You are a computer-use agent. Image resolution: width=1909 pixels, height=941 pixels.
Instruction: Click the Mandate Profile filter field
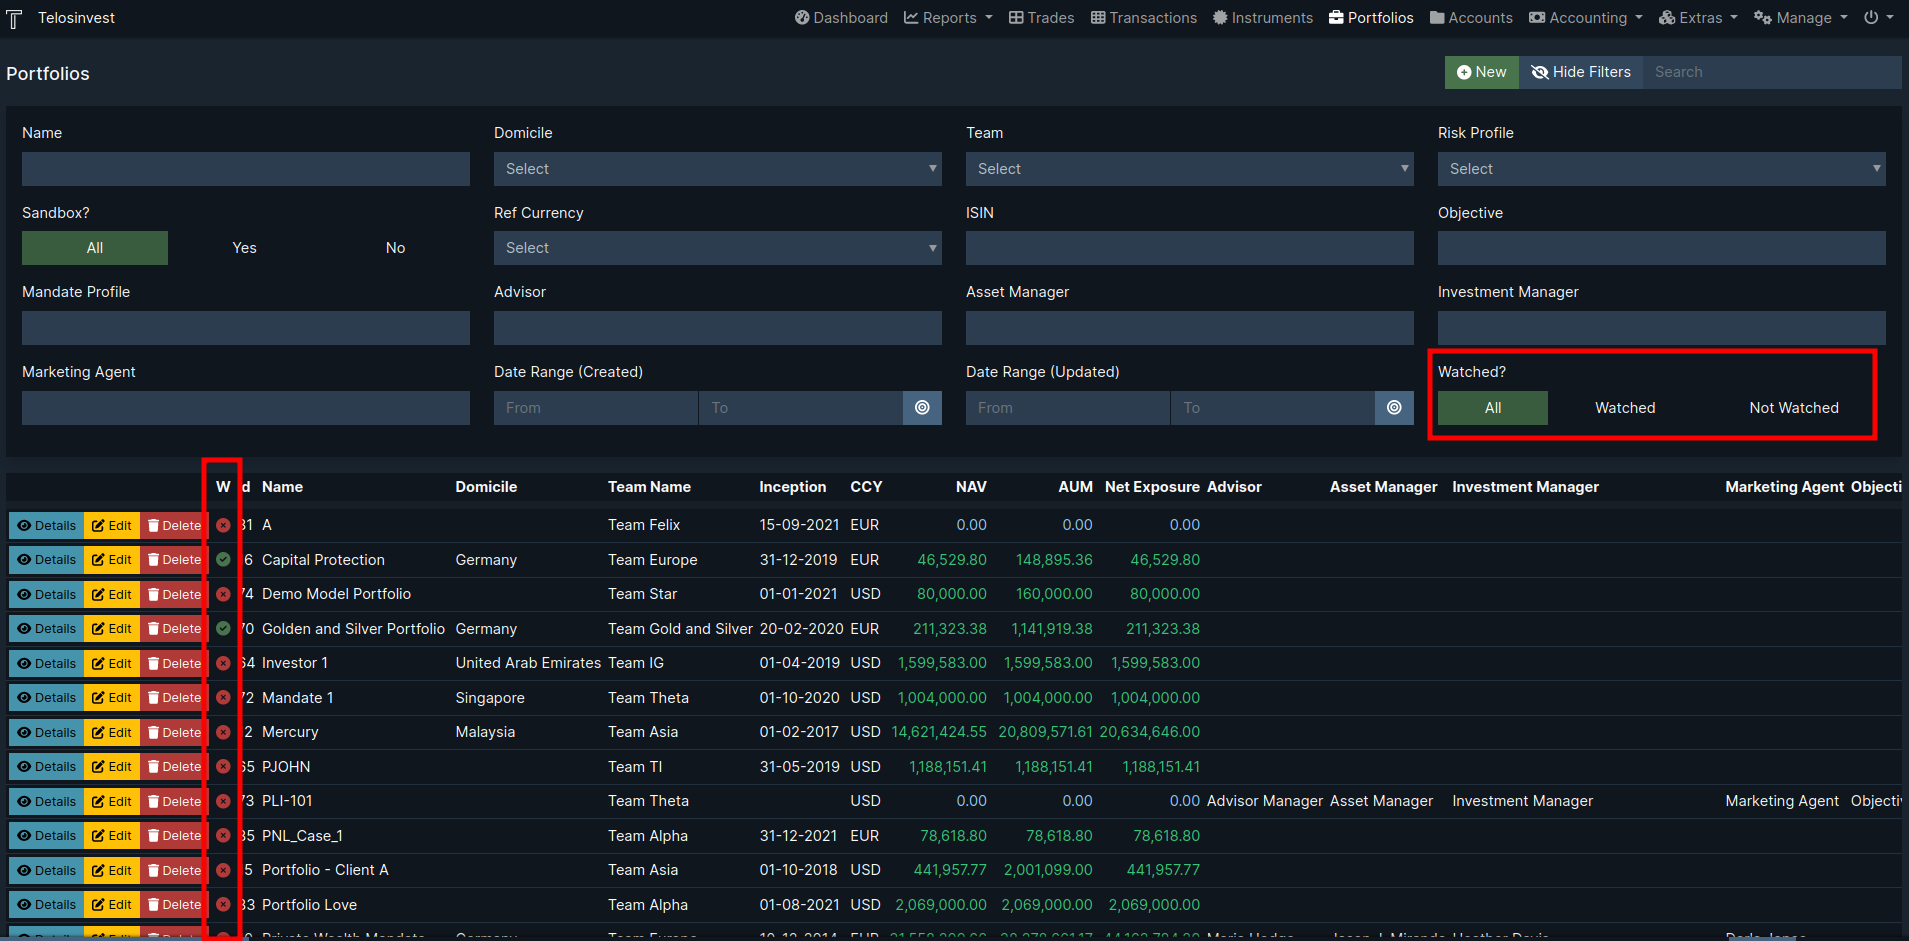coord(246,328)
